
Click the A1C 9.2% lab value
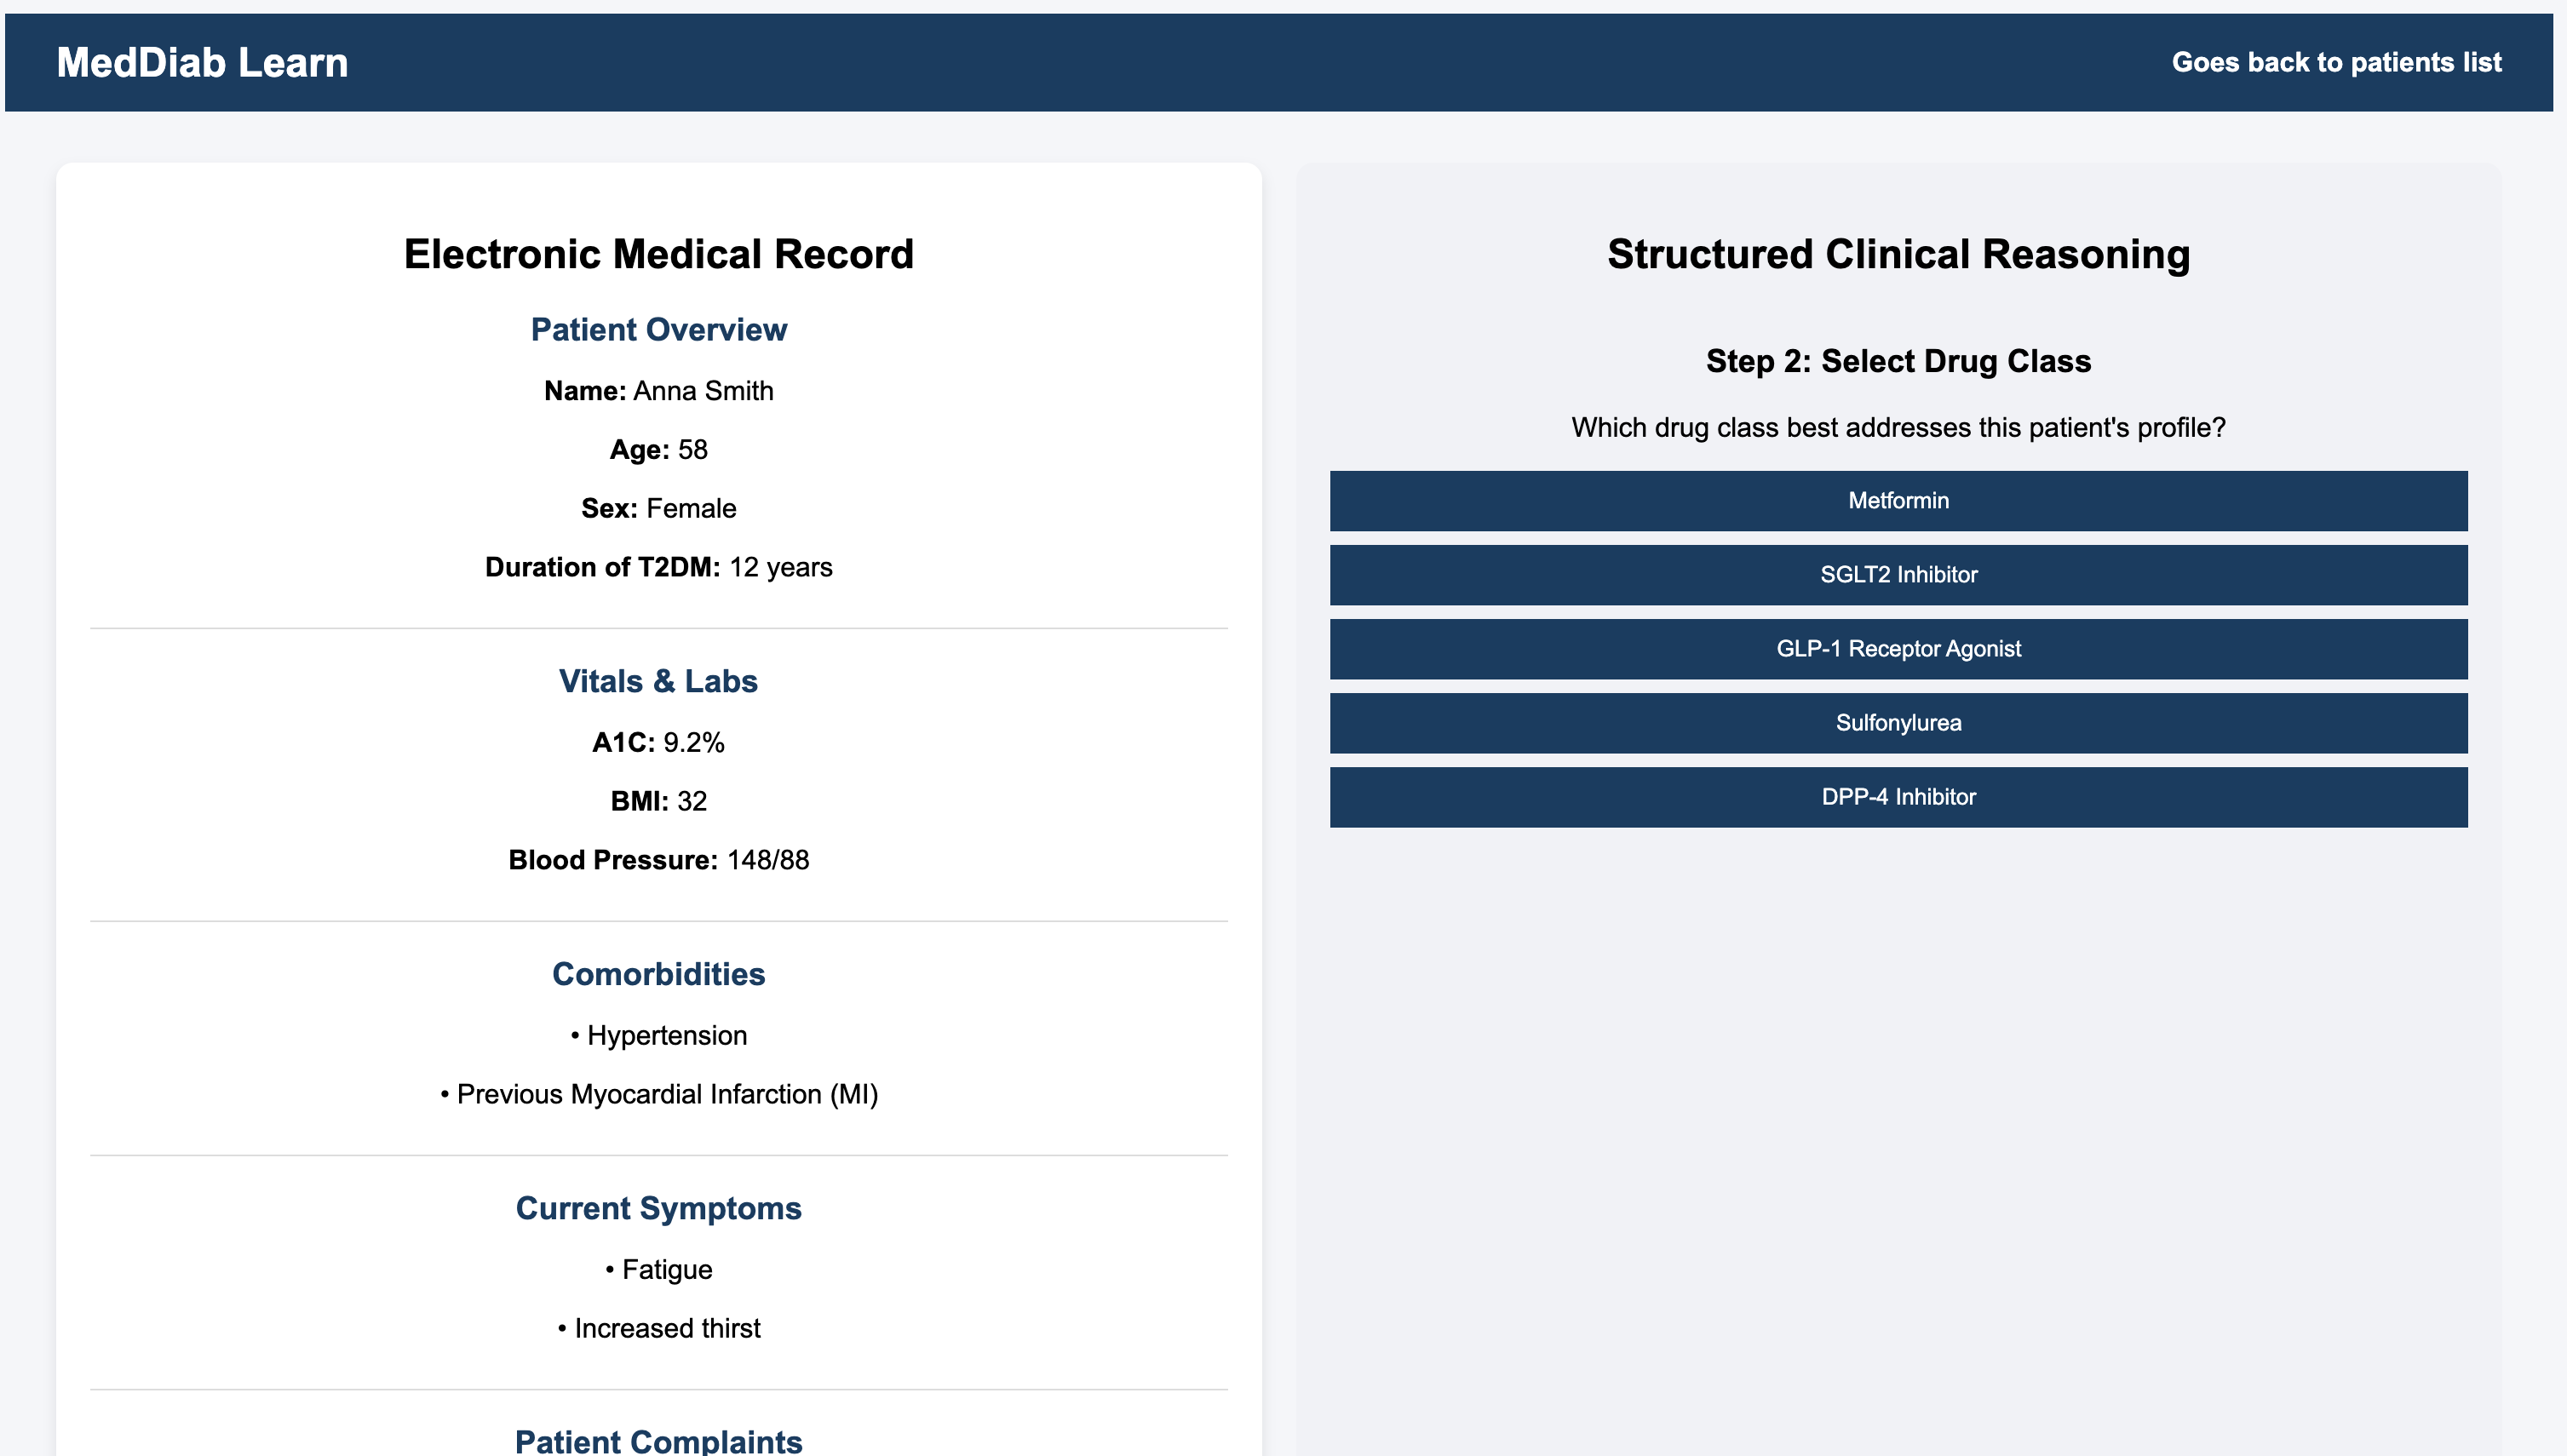[658, 742]
